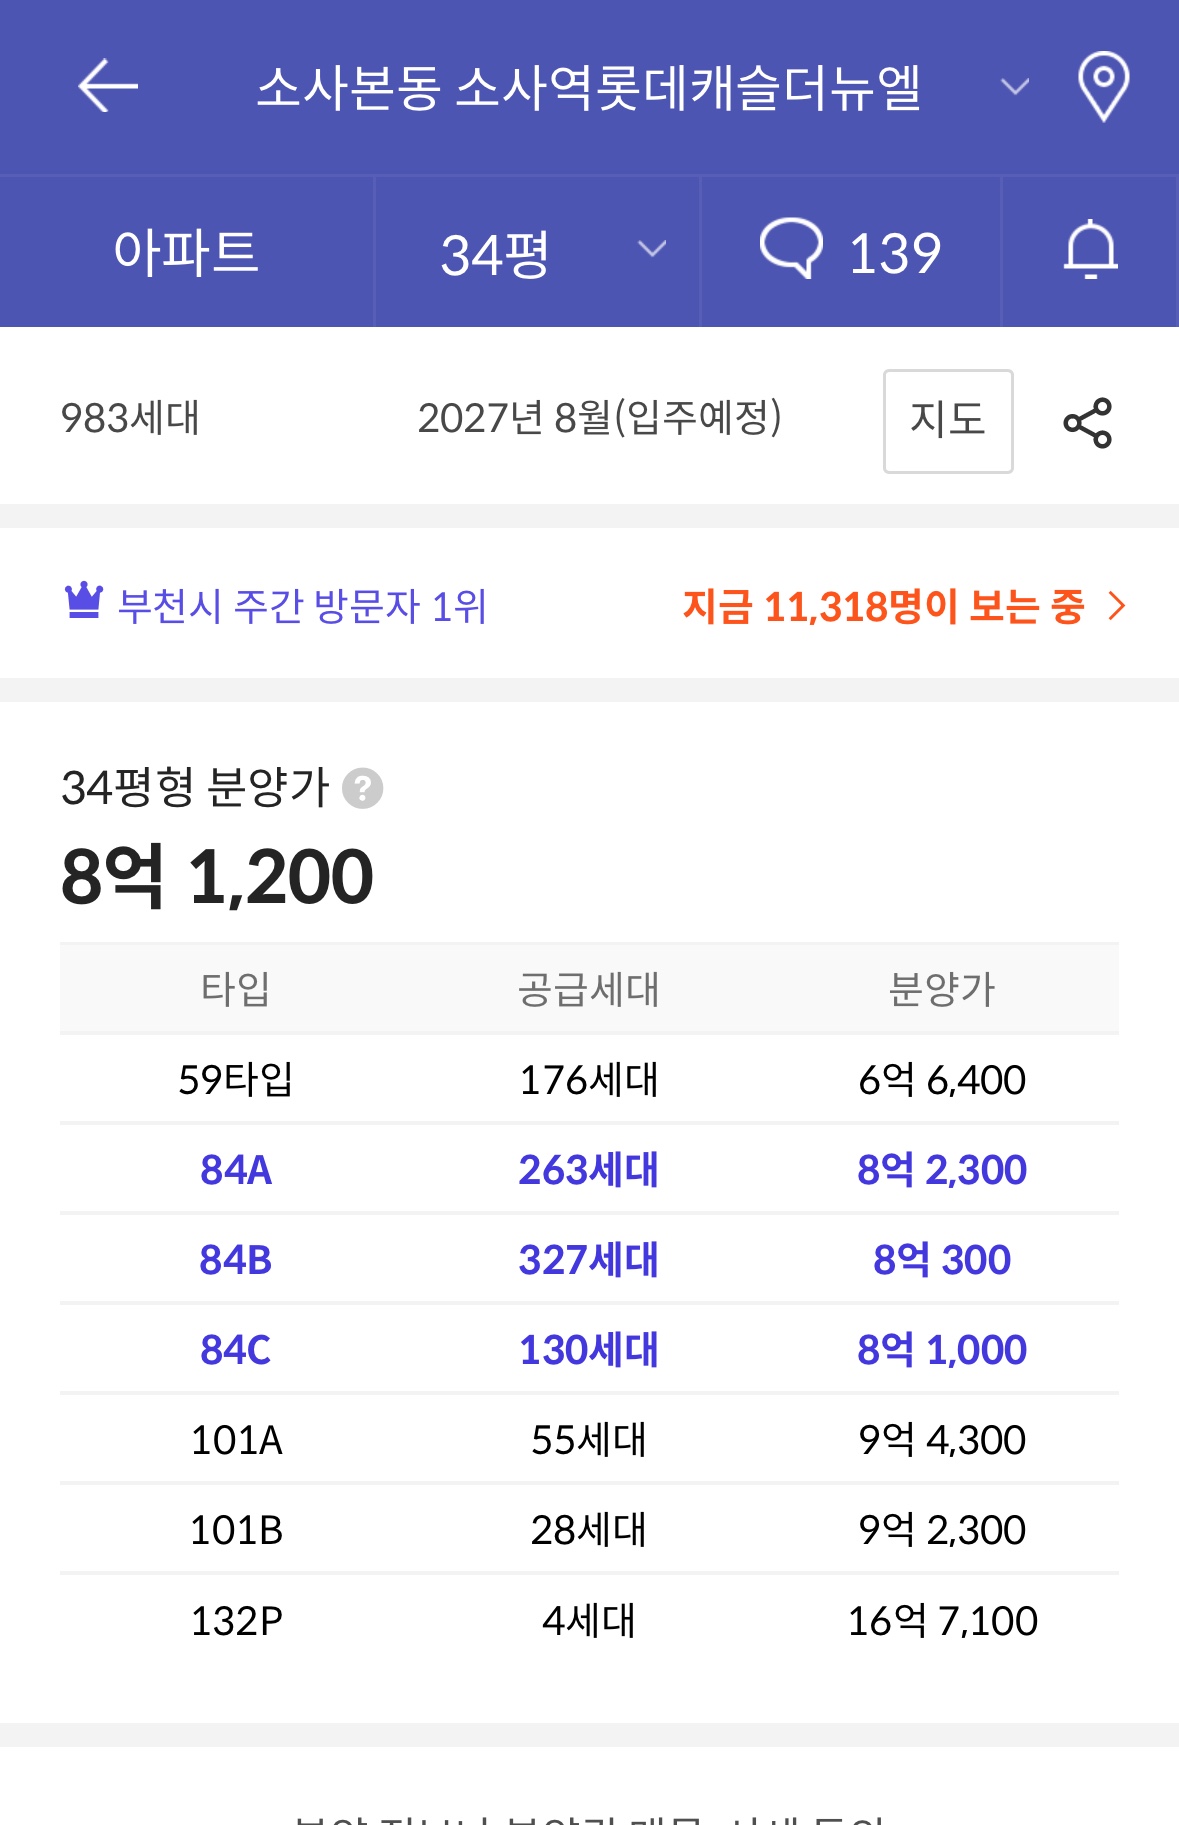Open 부천시 주간 방문자 1위 link
The width and height of the screenshot is (1179, 1825).
click(301, 606)
